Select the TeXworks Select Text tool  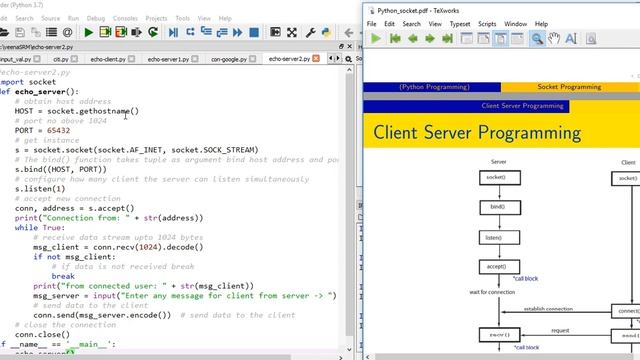coord(571,39)
